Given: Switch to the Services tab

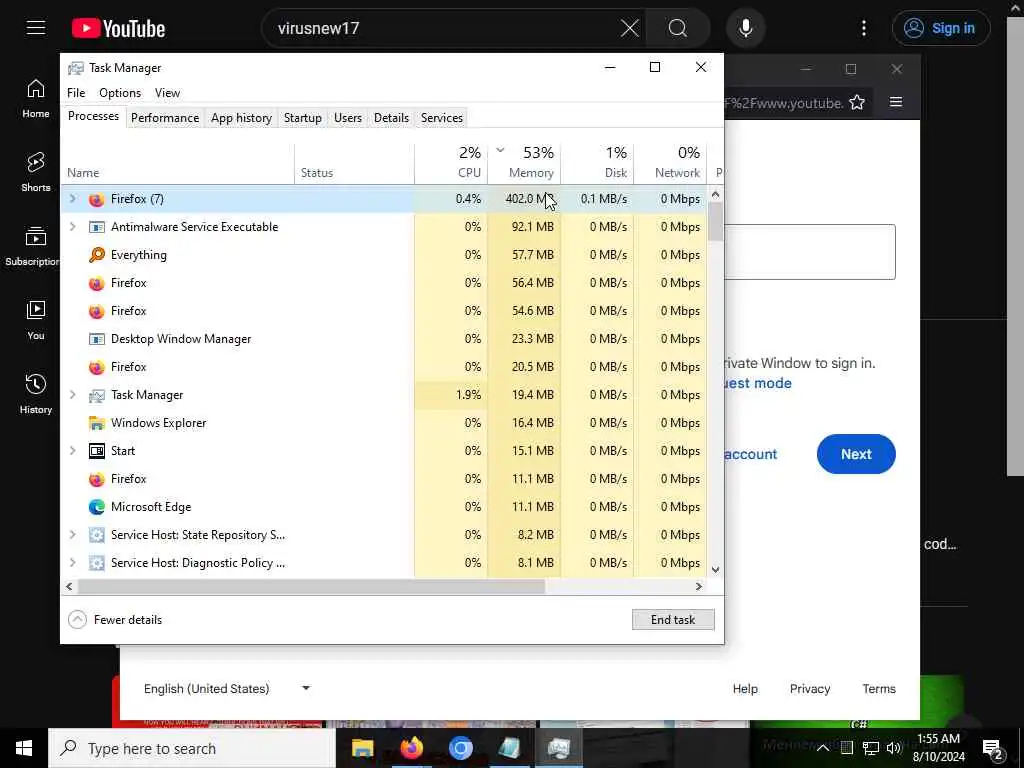Looking at the screenshot, I should (x=441, y=118).
